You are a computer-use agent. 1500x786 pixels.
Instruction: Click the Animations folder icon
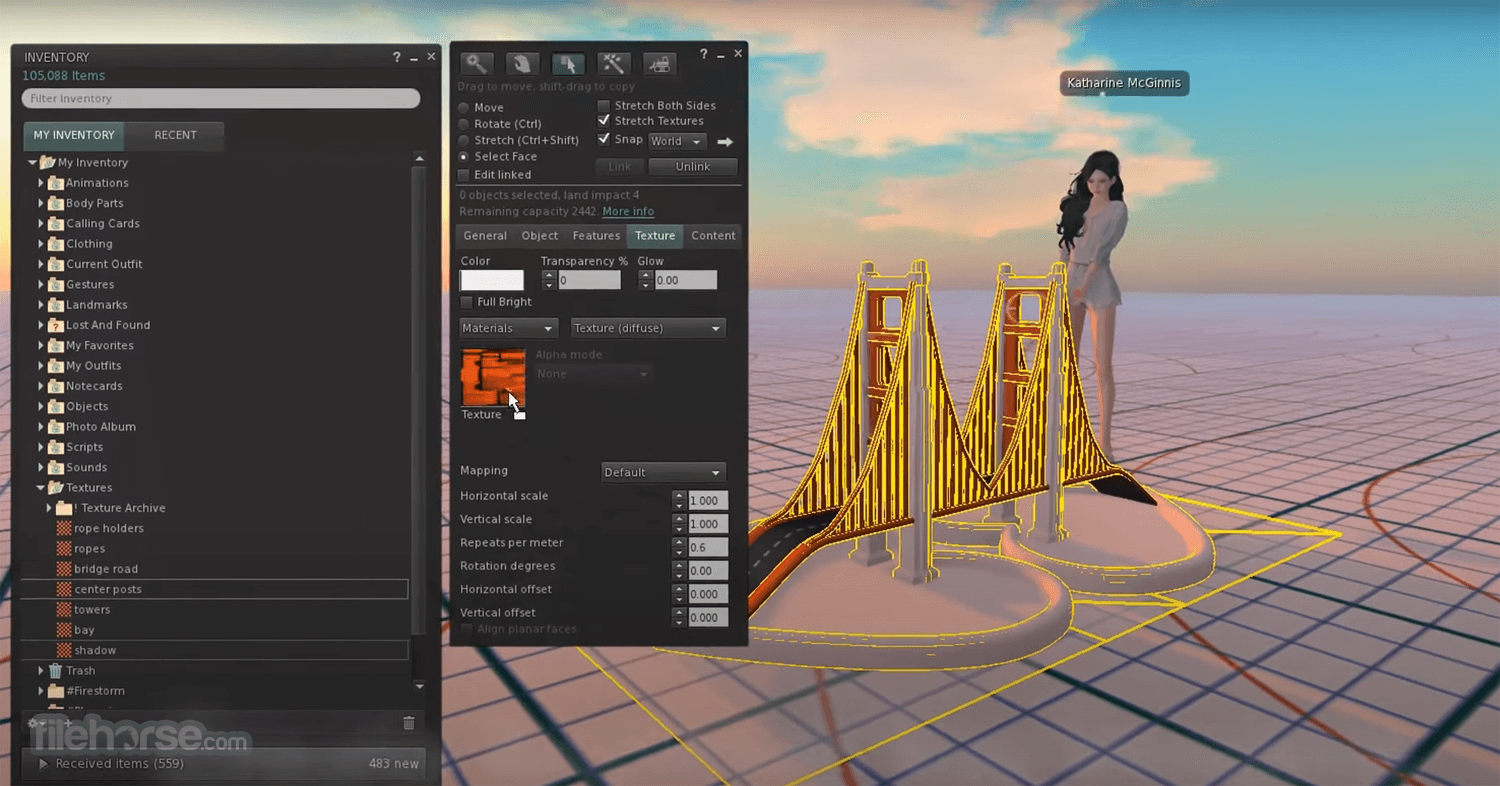coord(56,183)
